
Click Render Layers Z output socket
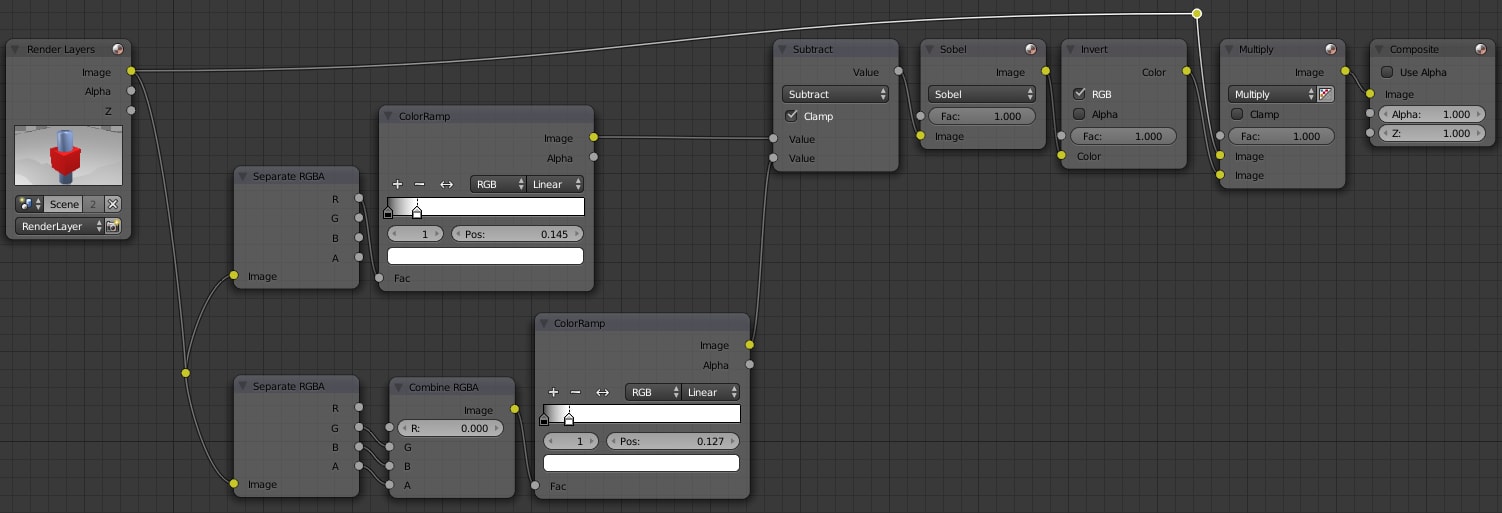(131, 110)
